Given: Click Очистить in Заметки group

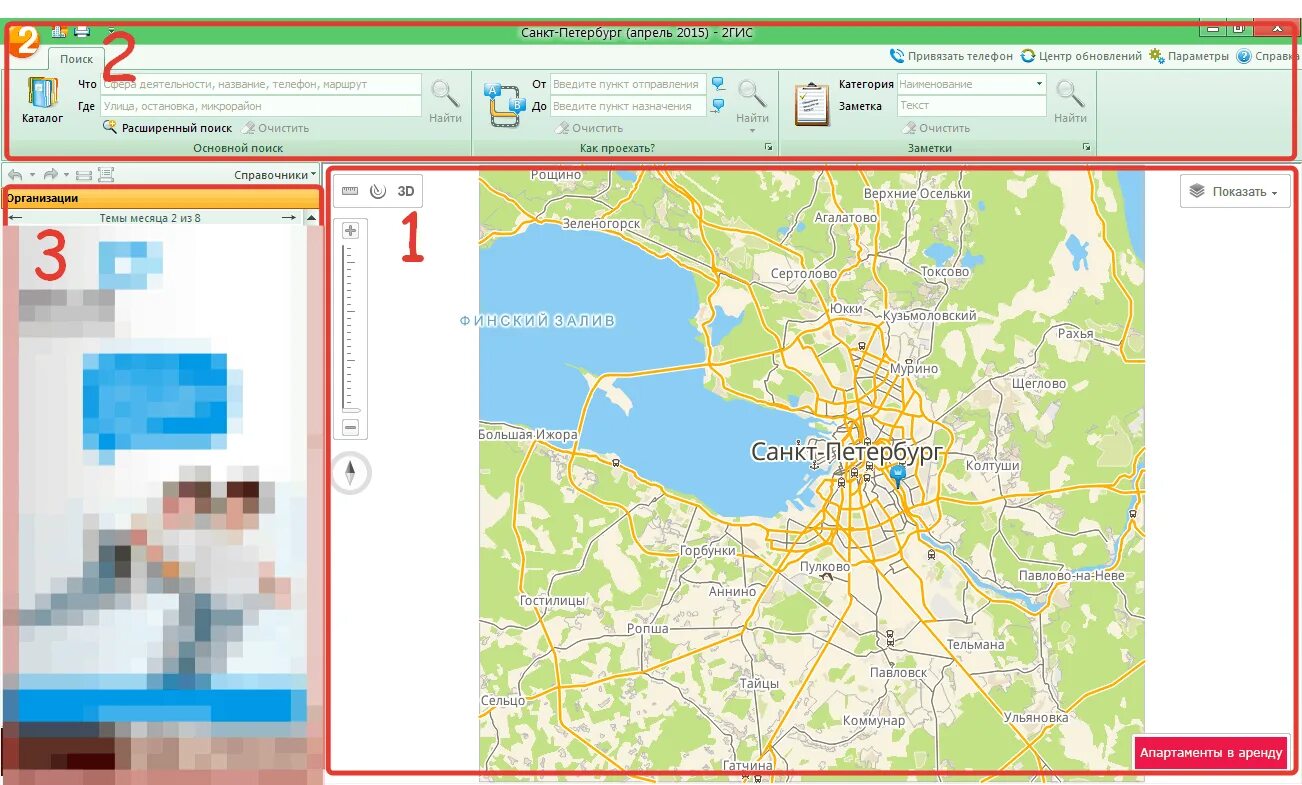Looking at the screenshot, I should pyautogui.click(x=936, y=128).
